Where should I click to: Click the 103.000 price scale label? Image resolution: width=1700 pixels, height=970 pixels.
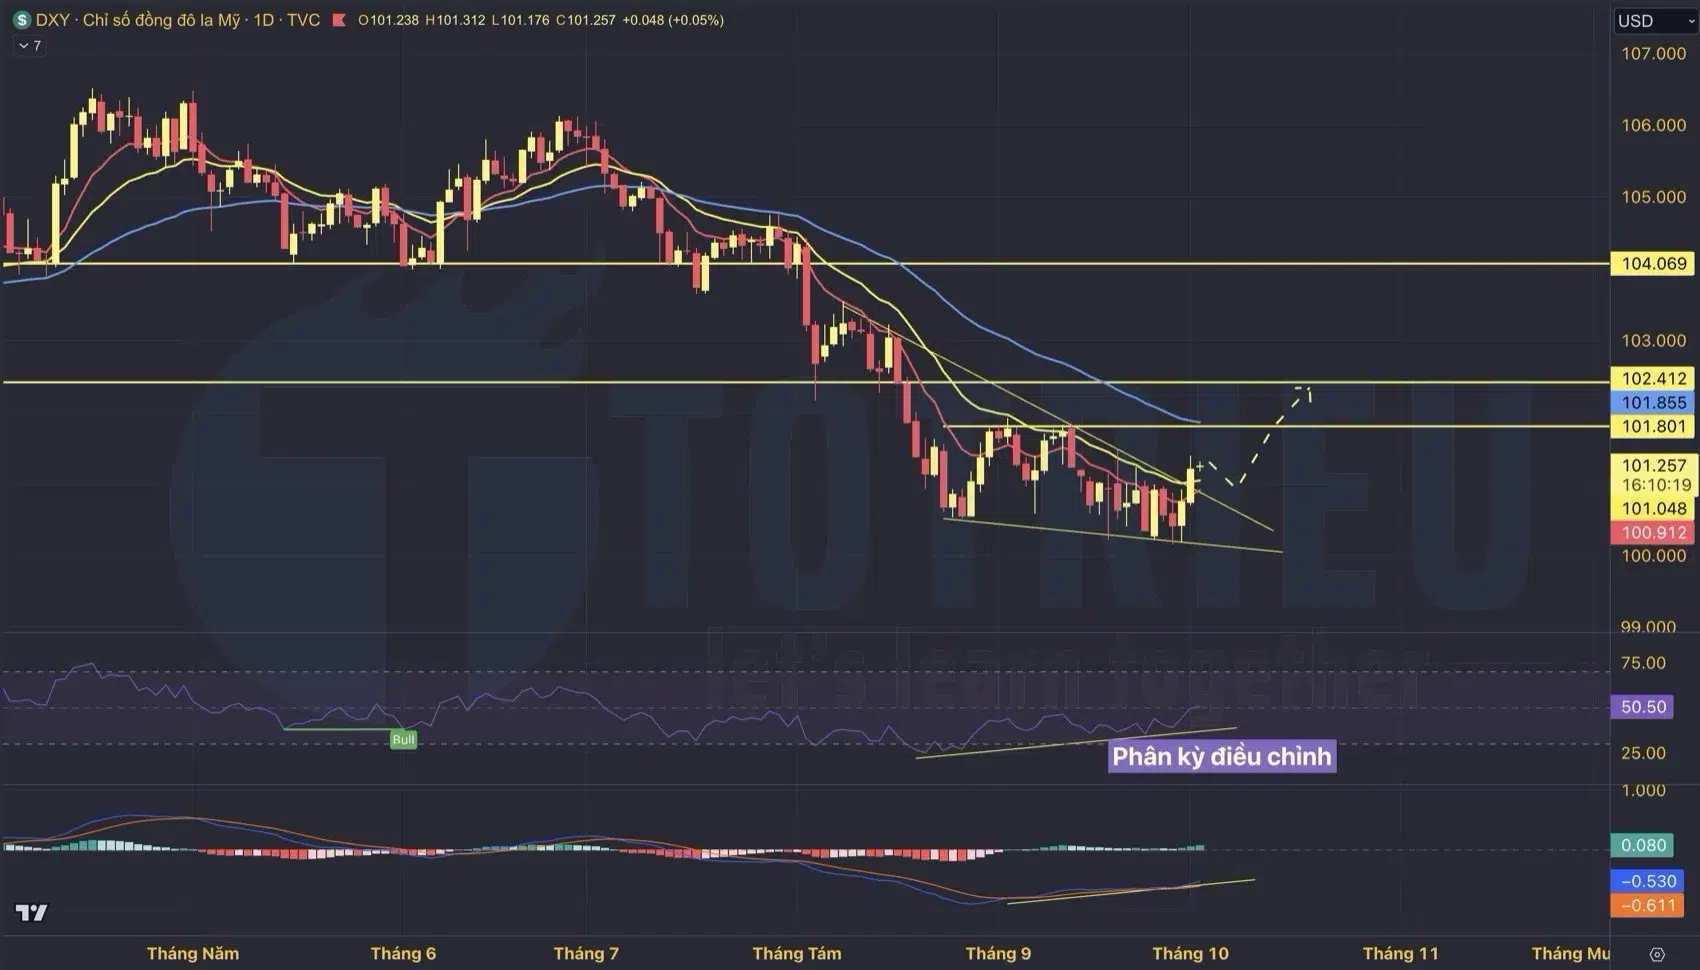tap(1654, 341)
